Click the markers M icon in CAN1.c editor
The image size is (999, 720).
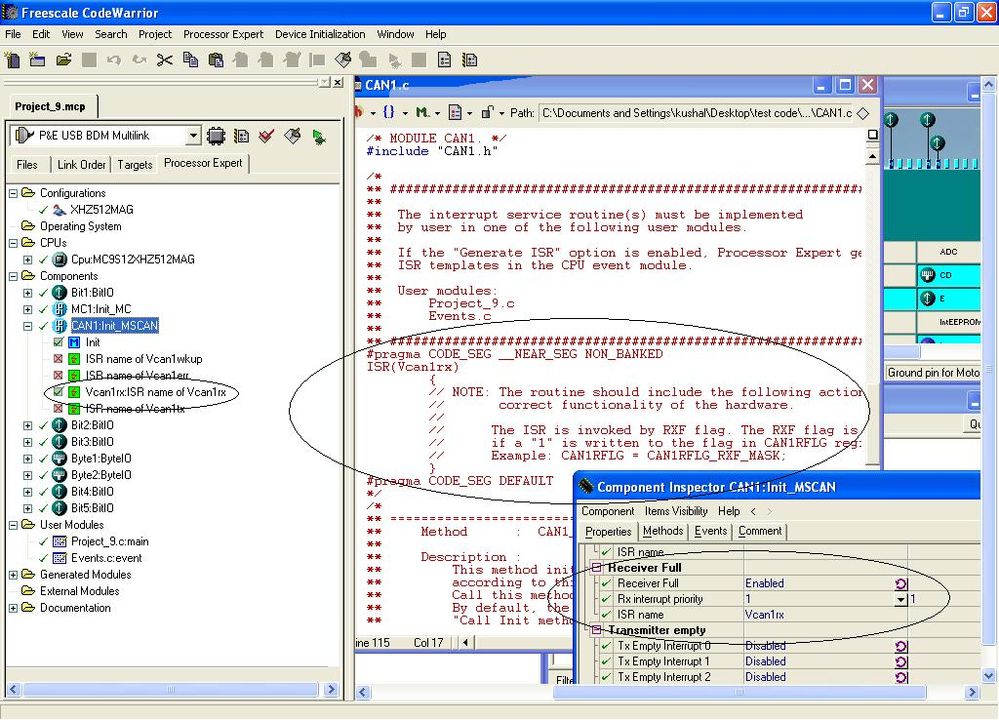[x=422, y=112]
